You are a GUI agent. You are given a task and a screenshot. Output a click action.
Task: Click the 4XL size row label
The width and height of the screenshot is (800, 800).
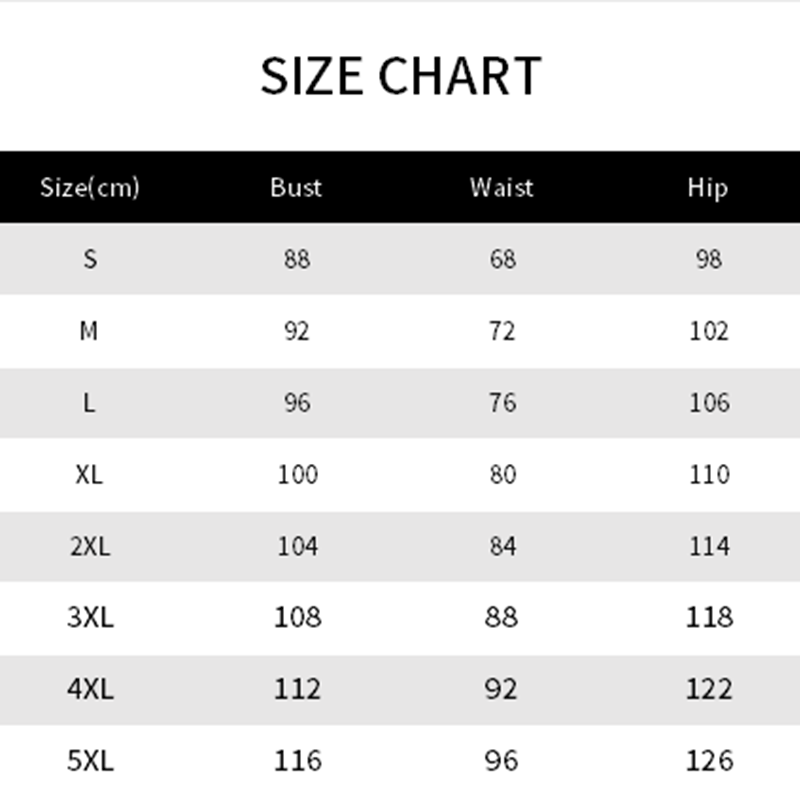coord(90,689)
